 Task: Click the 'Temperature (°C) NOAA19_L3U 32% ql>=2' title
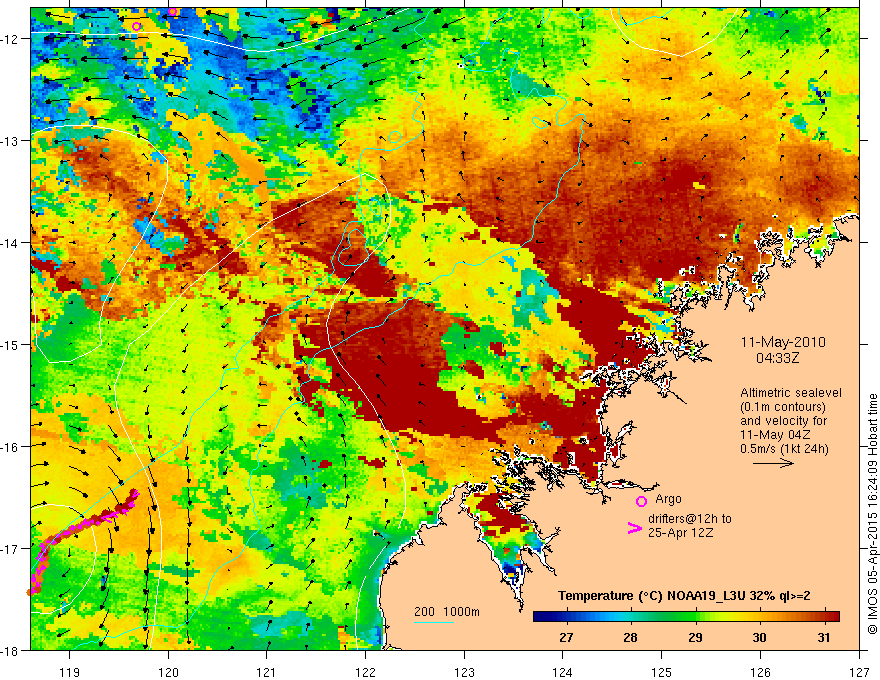684,596
